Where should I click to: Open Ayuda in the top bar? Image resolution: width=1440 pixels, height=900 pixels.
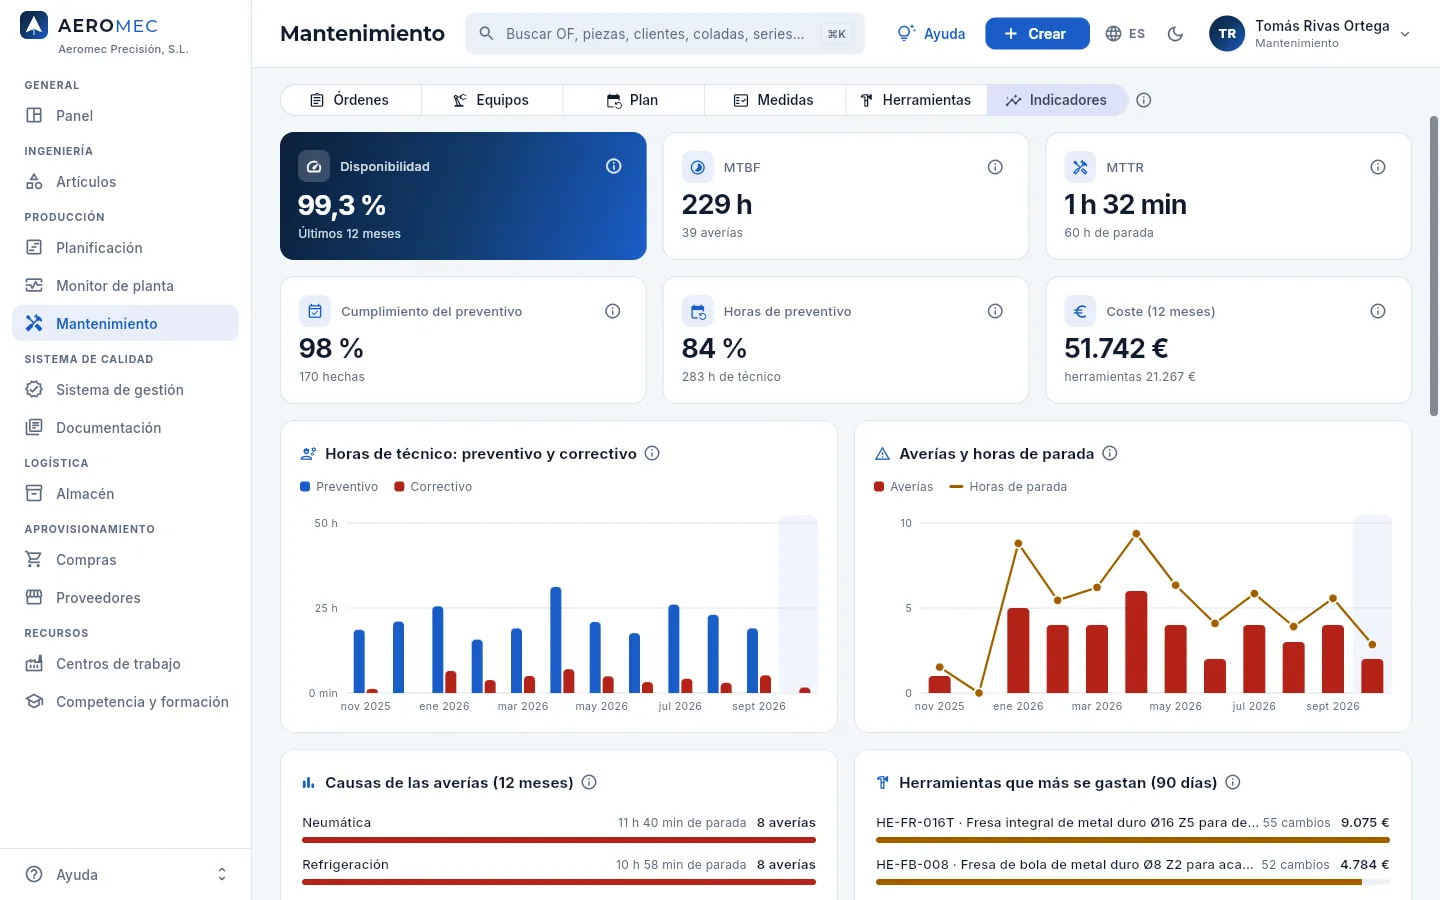coord(931,34)
